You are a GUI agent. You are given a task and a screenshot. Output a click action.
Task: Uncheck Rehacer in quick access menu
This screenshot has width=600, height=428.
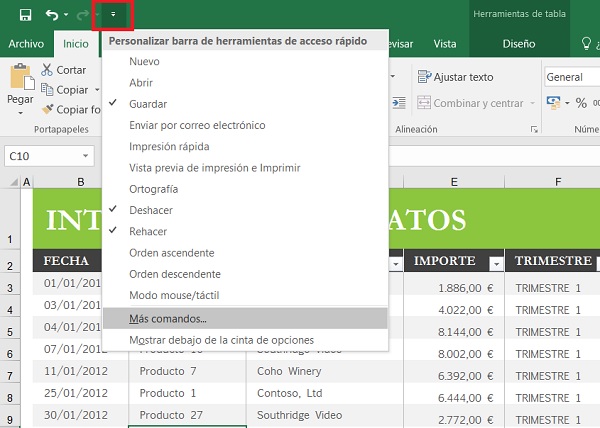245,231
